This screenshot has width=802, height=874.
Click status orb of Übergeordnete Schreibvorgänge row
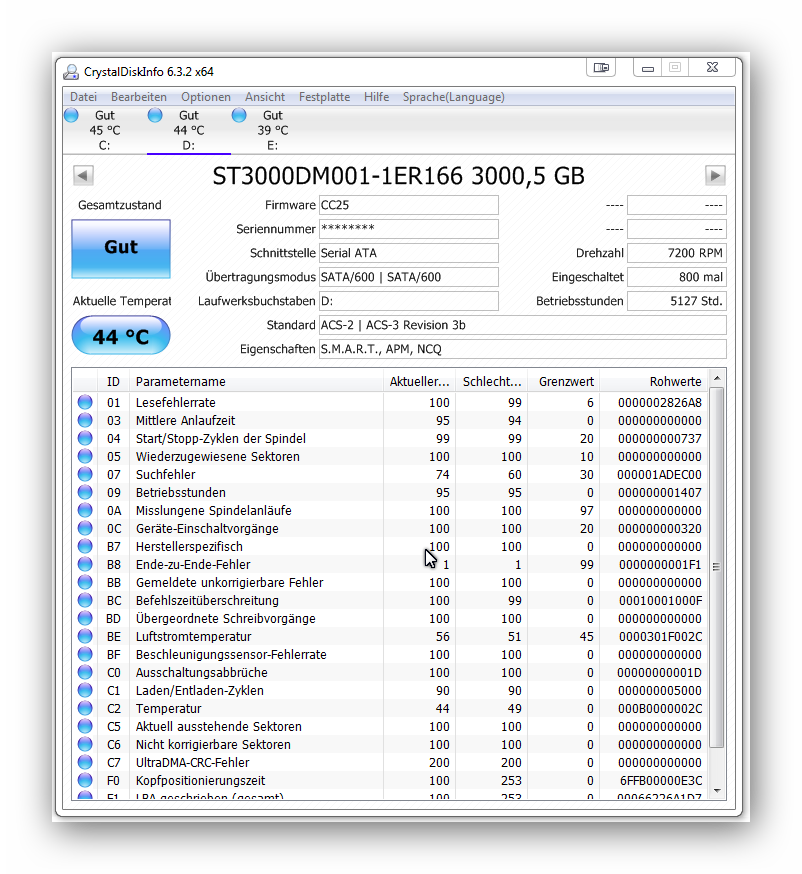pos(85,618)
